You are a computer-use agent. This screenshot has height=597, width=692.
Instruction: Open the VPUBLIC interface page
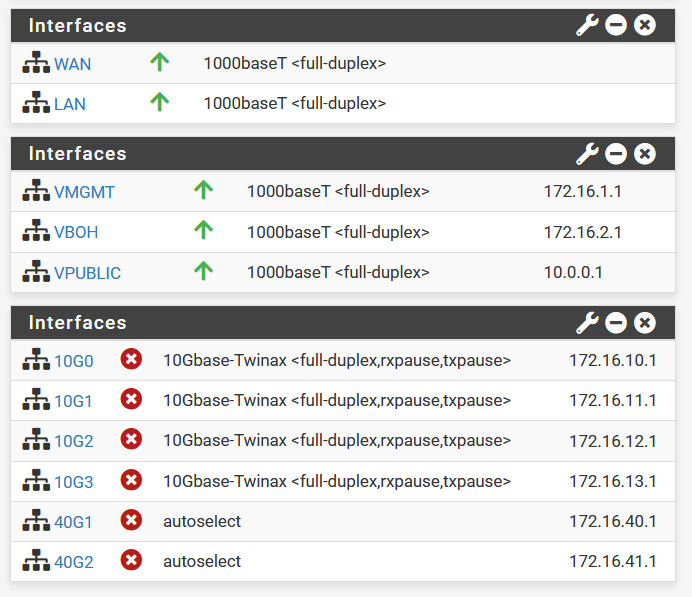[87, 273]
